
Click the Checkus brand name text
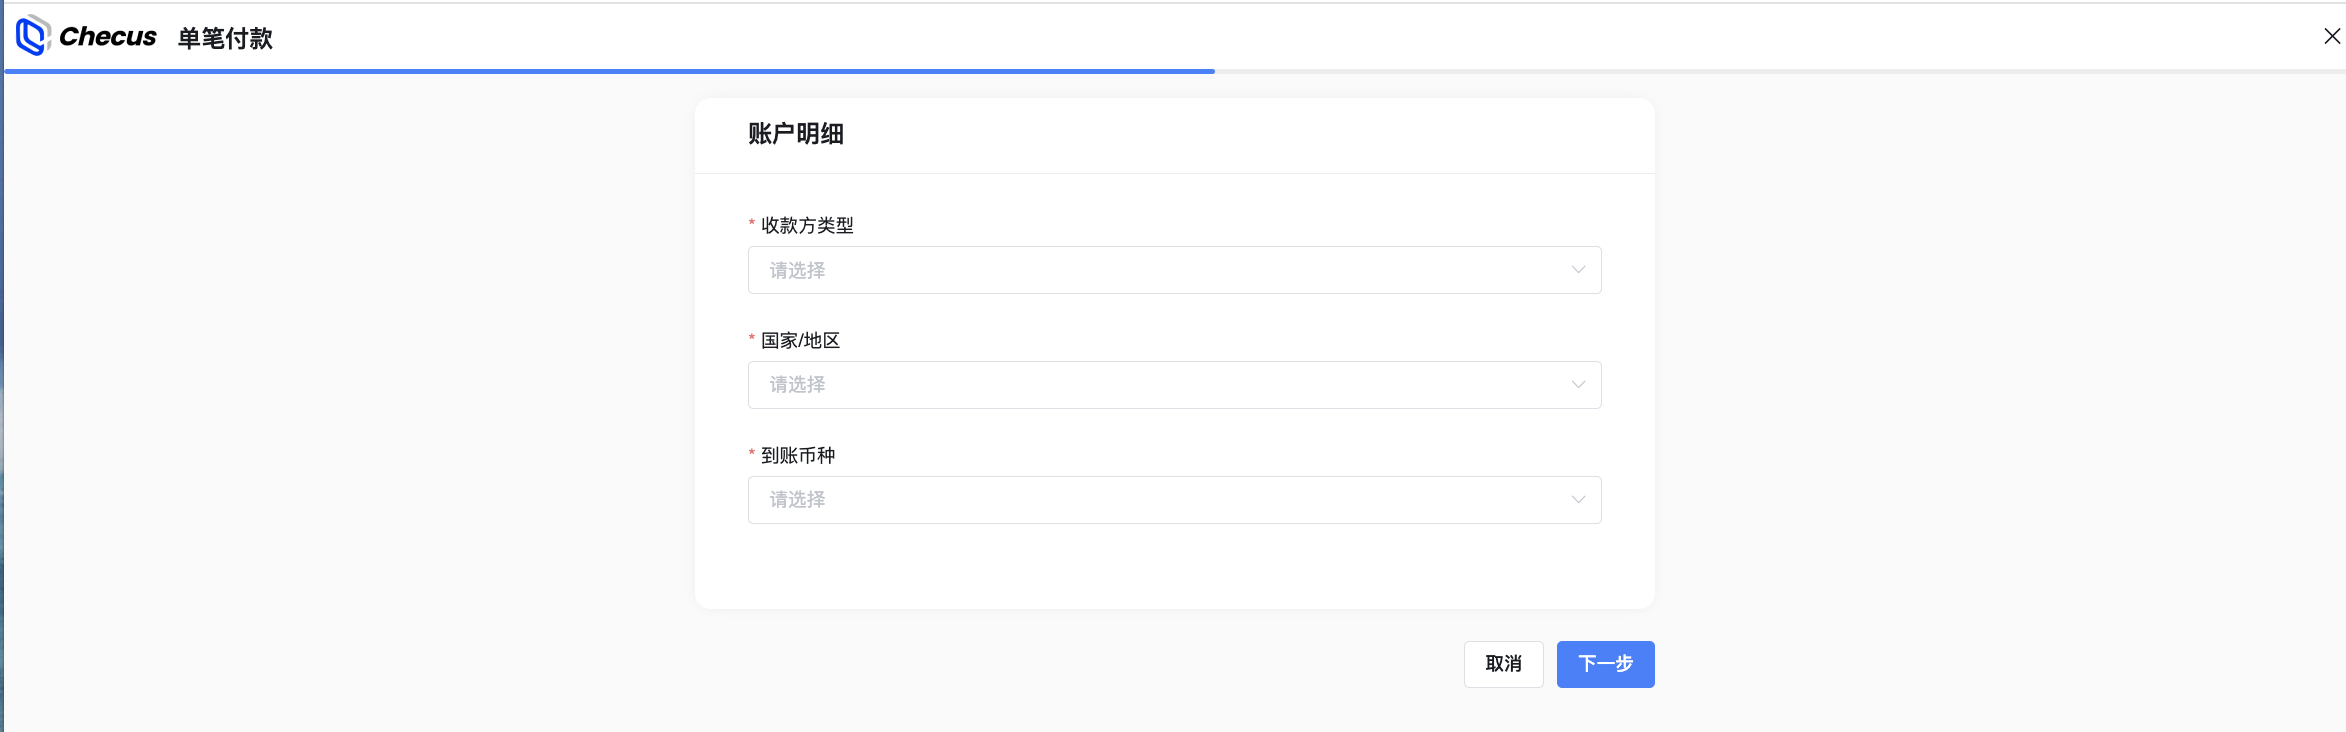[108, 37]
